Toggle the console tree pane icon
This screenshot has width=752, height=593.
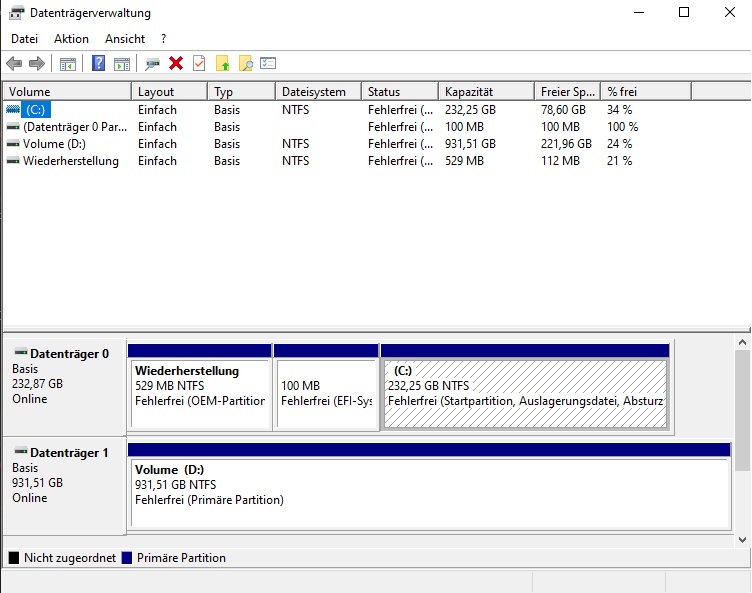click(x=68, y=63)
